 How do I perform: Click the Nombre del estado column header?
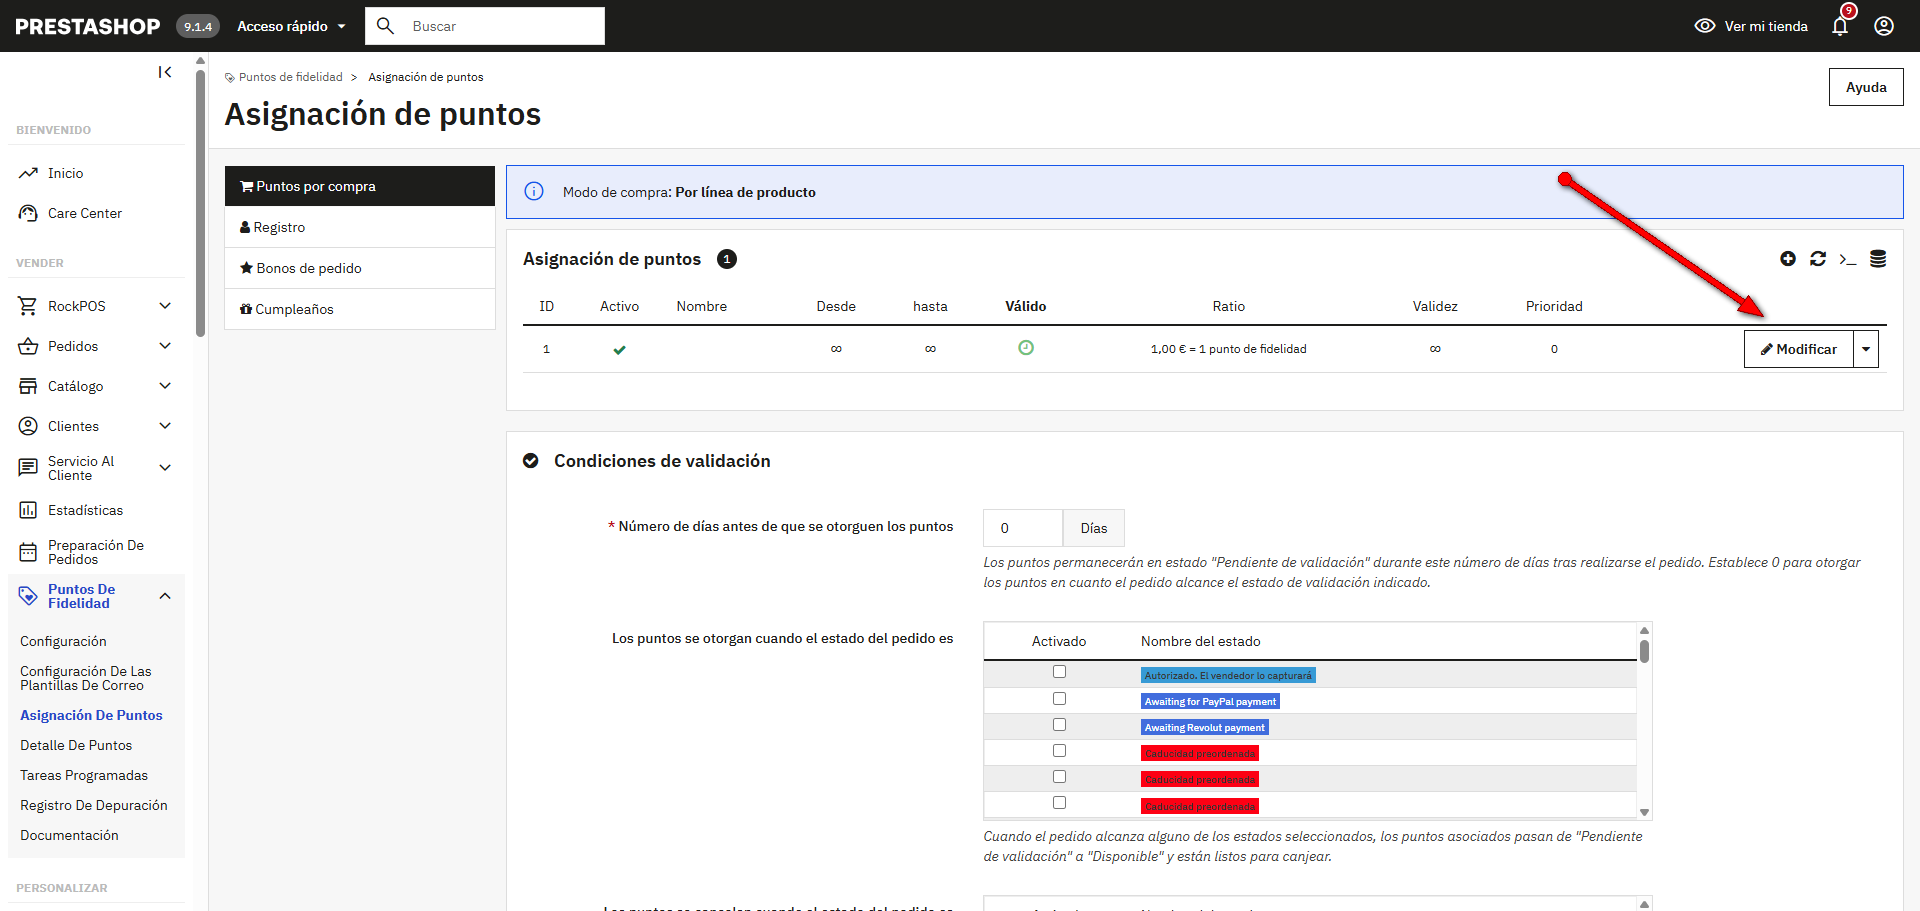pos(1200,641)
